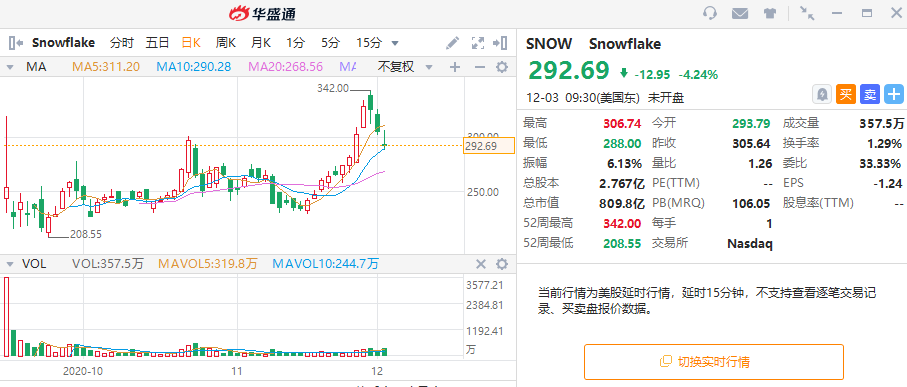The image size is (907, 387).
Task: Select the 日K chart tab
Action: click(x=191, y=43)
